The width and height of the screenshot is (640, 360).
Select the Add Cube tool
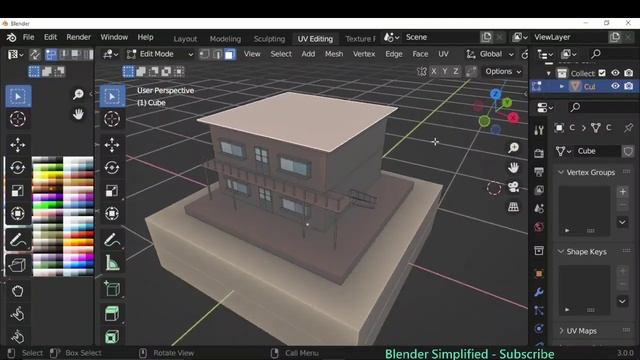point(112,289)
